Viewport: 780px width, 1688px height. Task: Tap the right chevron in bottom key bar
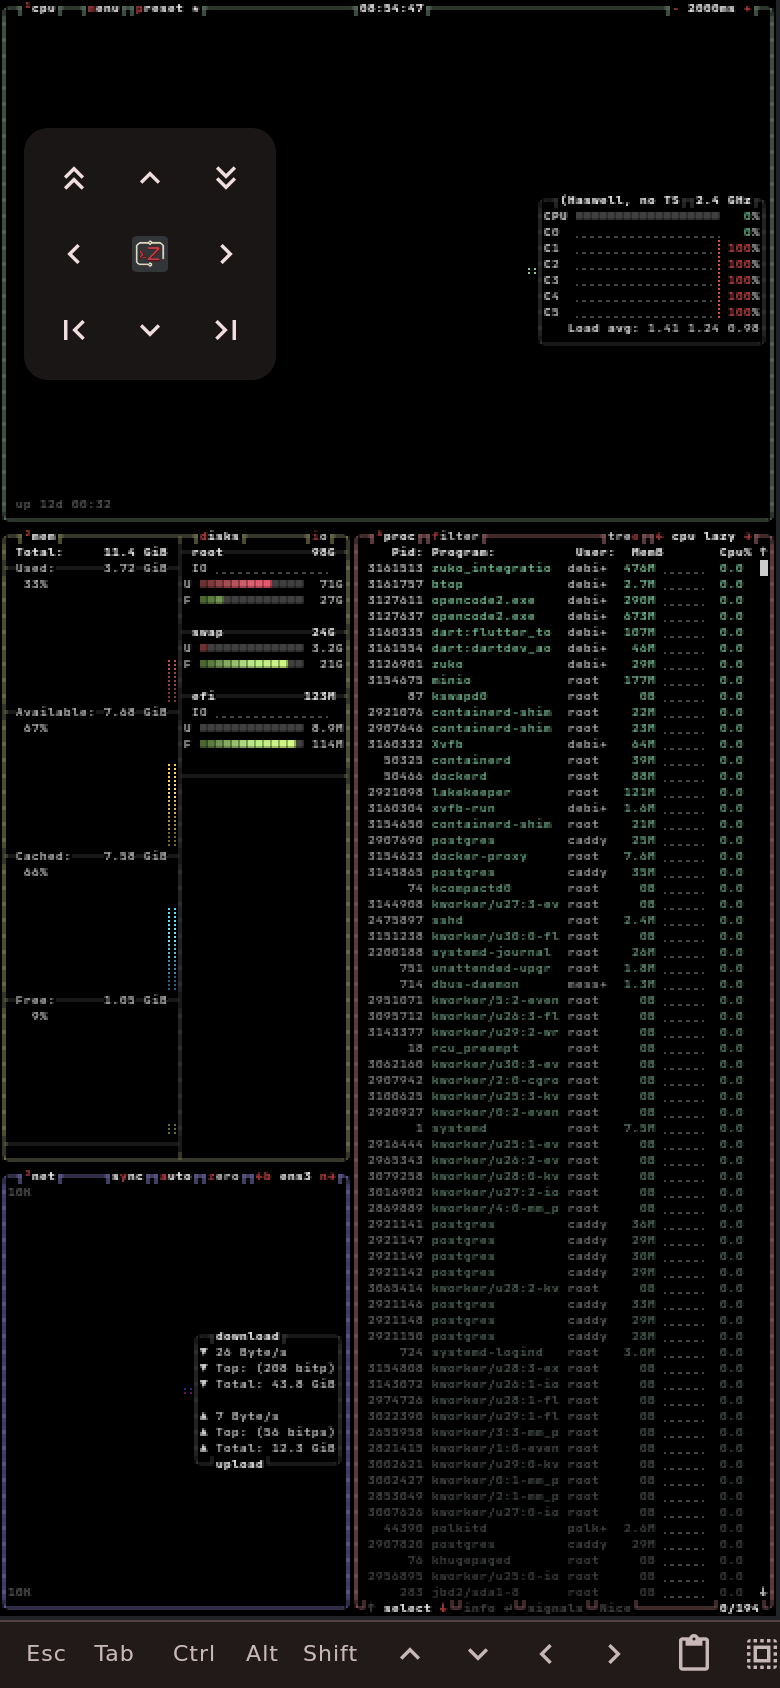[x=614, y=1654]
